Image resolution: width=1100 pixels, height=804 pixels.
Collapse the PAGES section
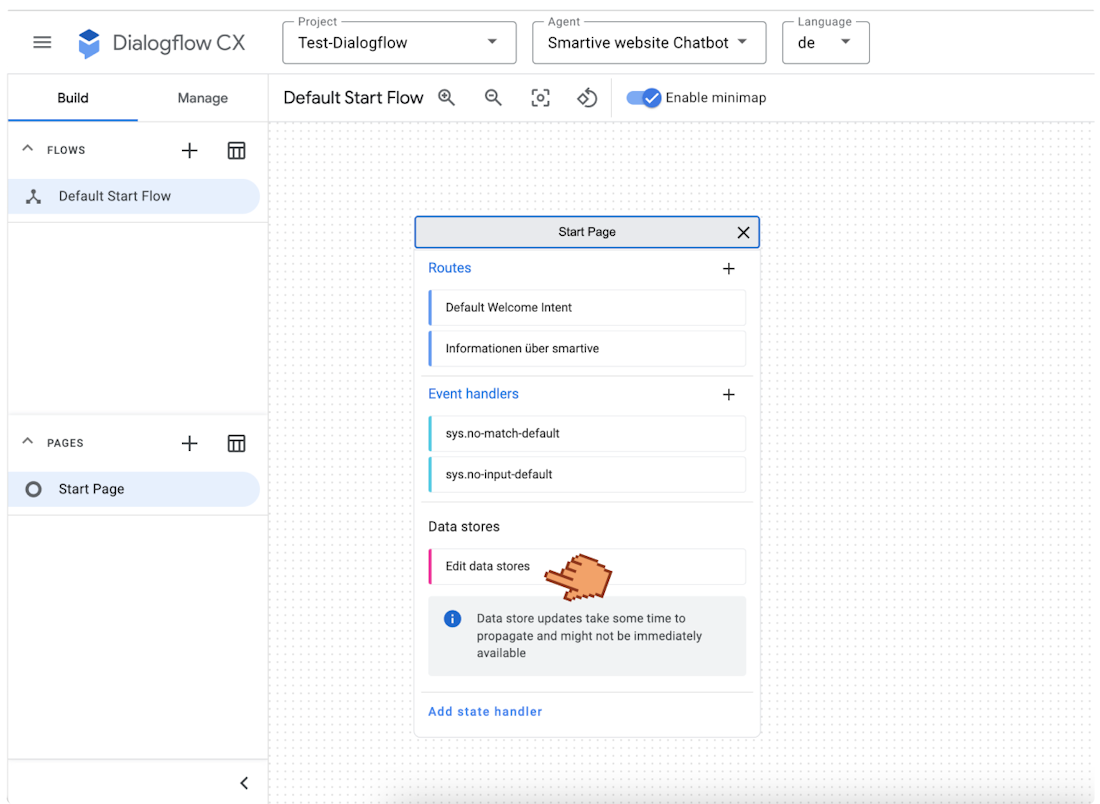tap(27, 441)
